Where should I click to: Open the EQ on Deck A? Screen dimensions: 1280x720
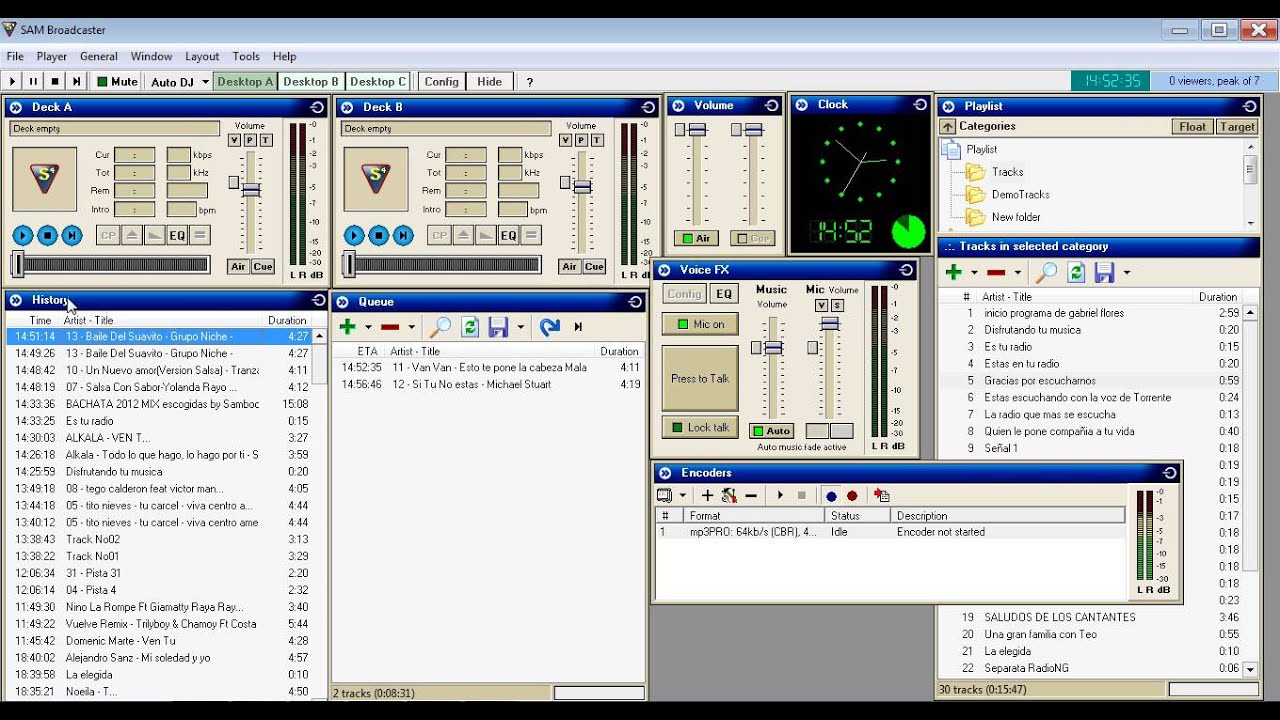tap(177, 236)
